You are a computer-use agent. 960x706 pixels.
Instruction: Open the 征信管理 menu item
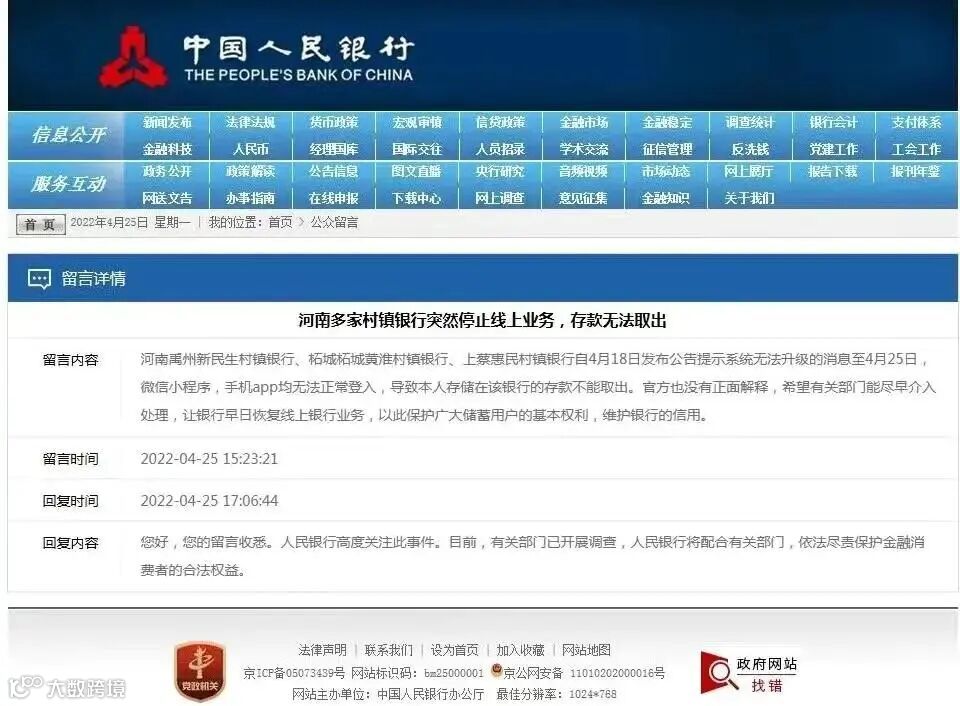[x=667, y=149]
